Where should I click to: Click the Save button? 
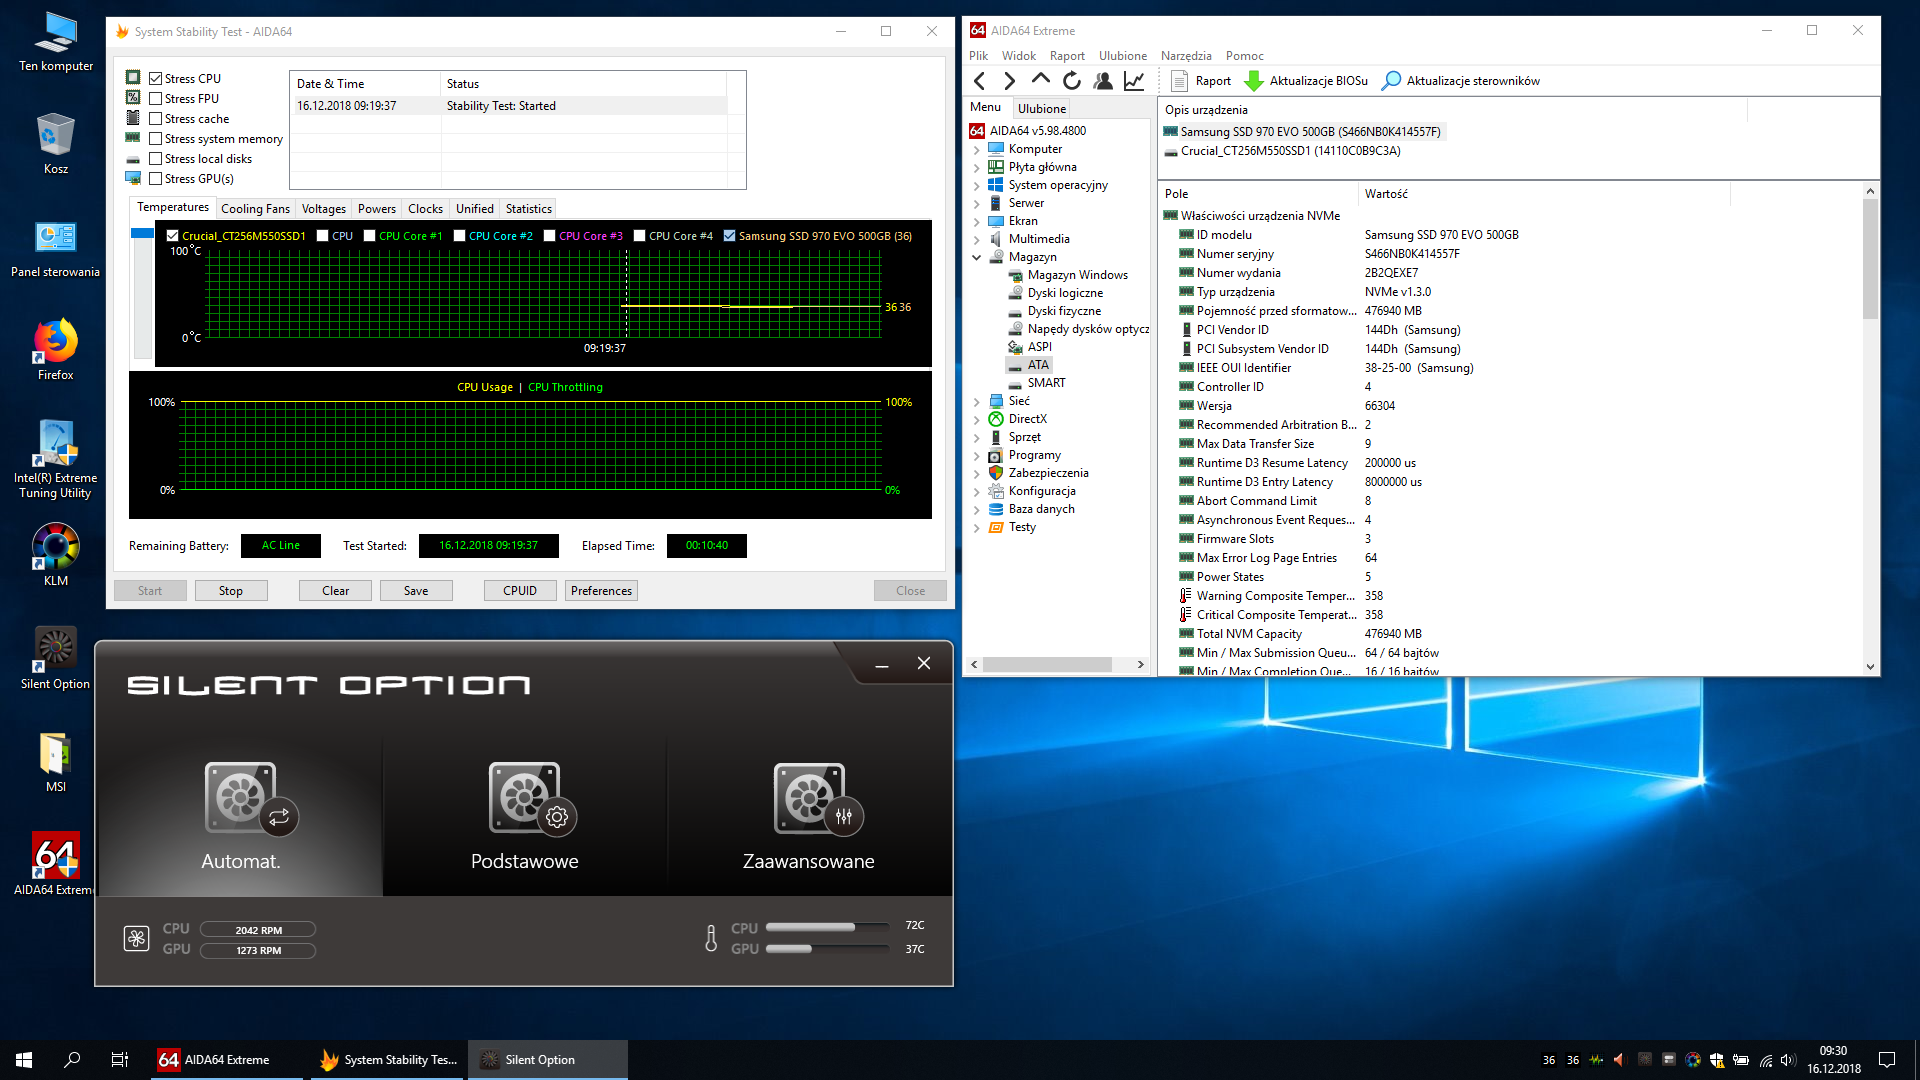416,591
